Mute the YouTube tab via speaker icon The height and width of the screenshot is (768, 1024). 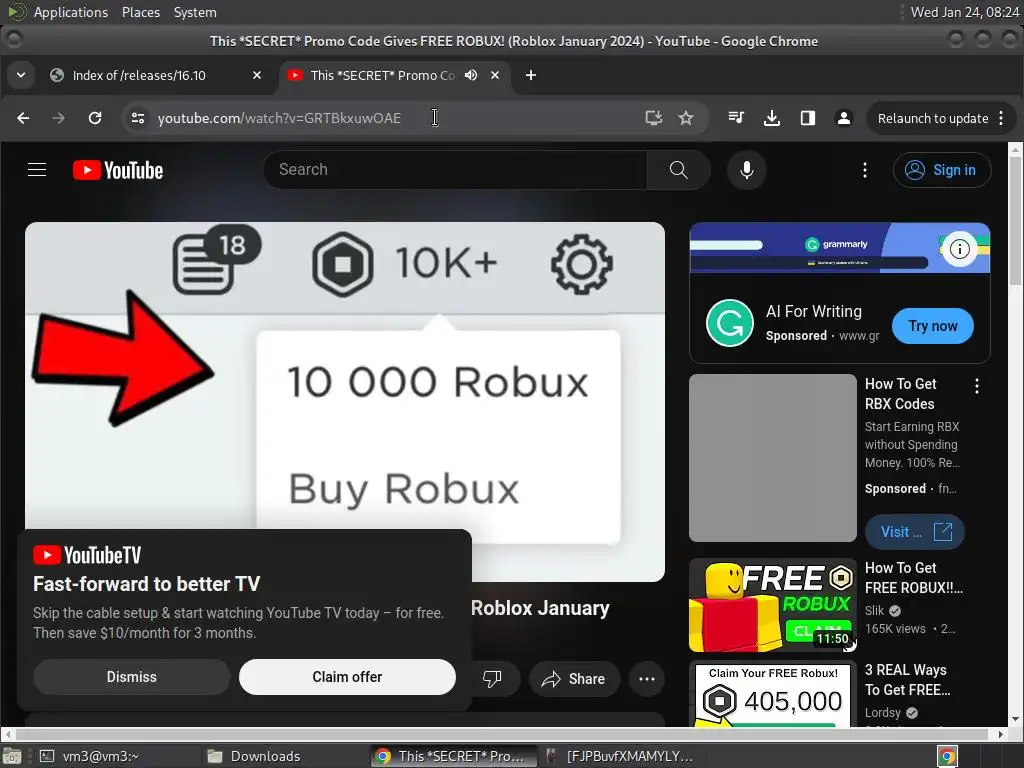tap(471, 75)
